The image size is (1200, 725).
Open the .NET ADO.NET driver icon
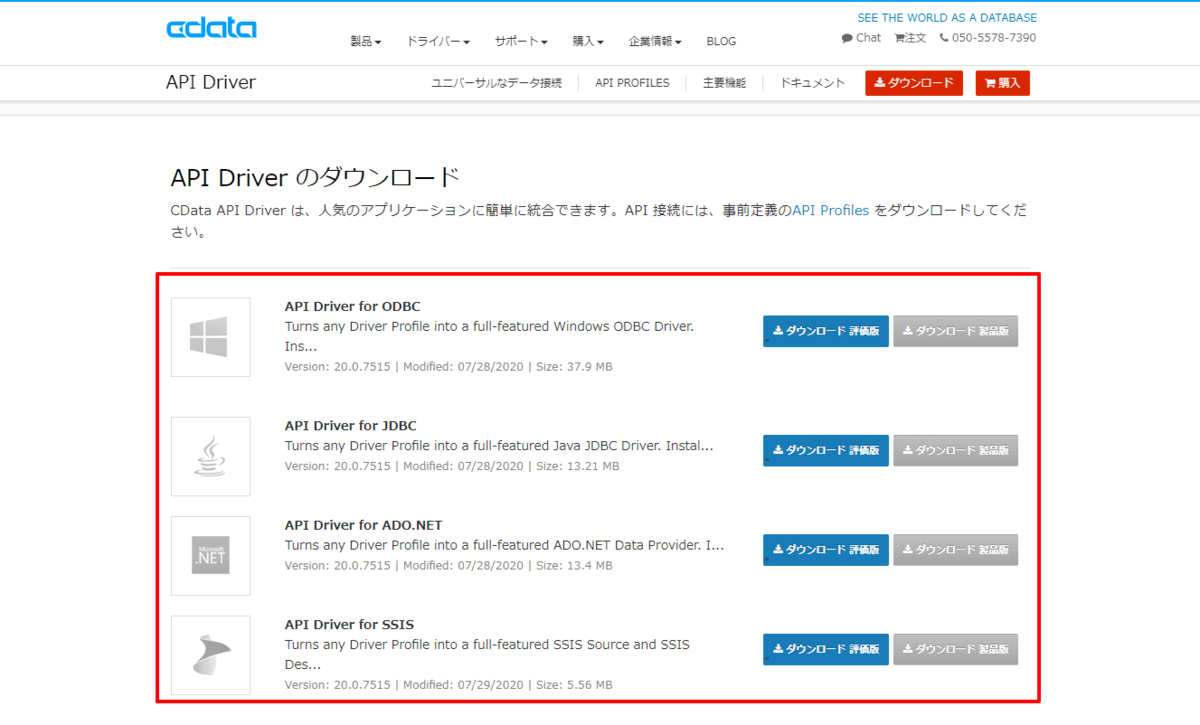[x=210, y=555]
